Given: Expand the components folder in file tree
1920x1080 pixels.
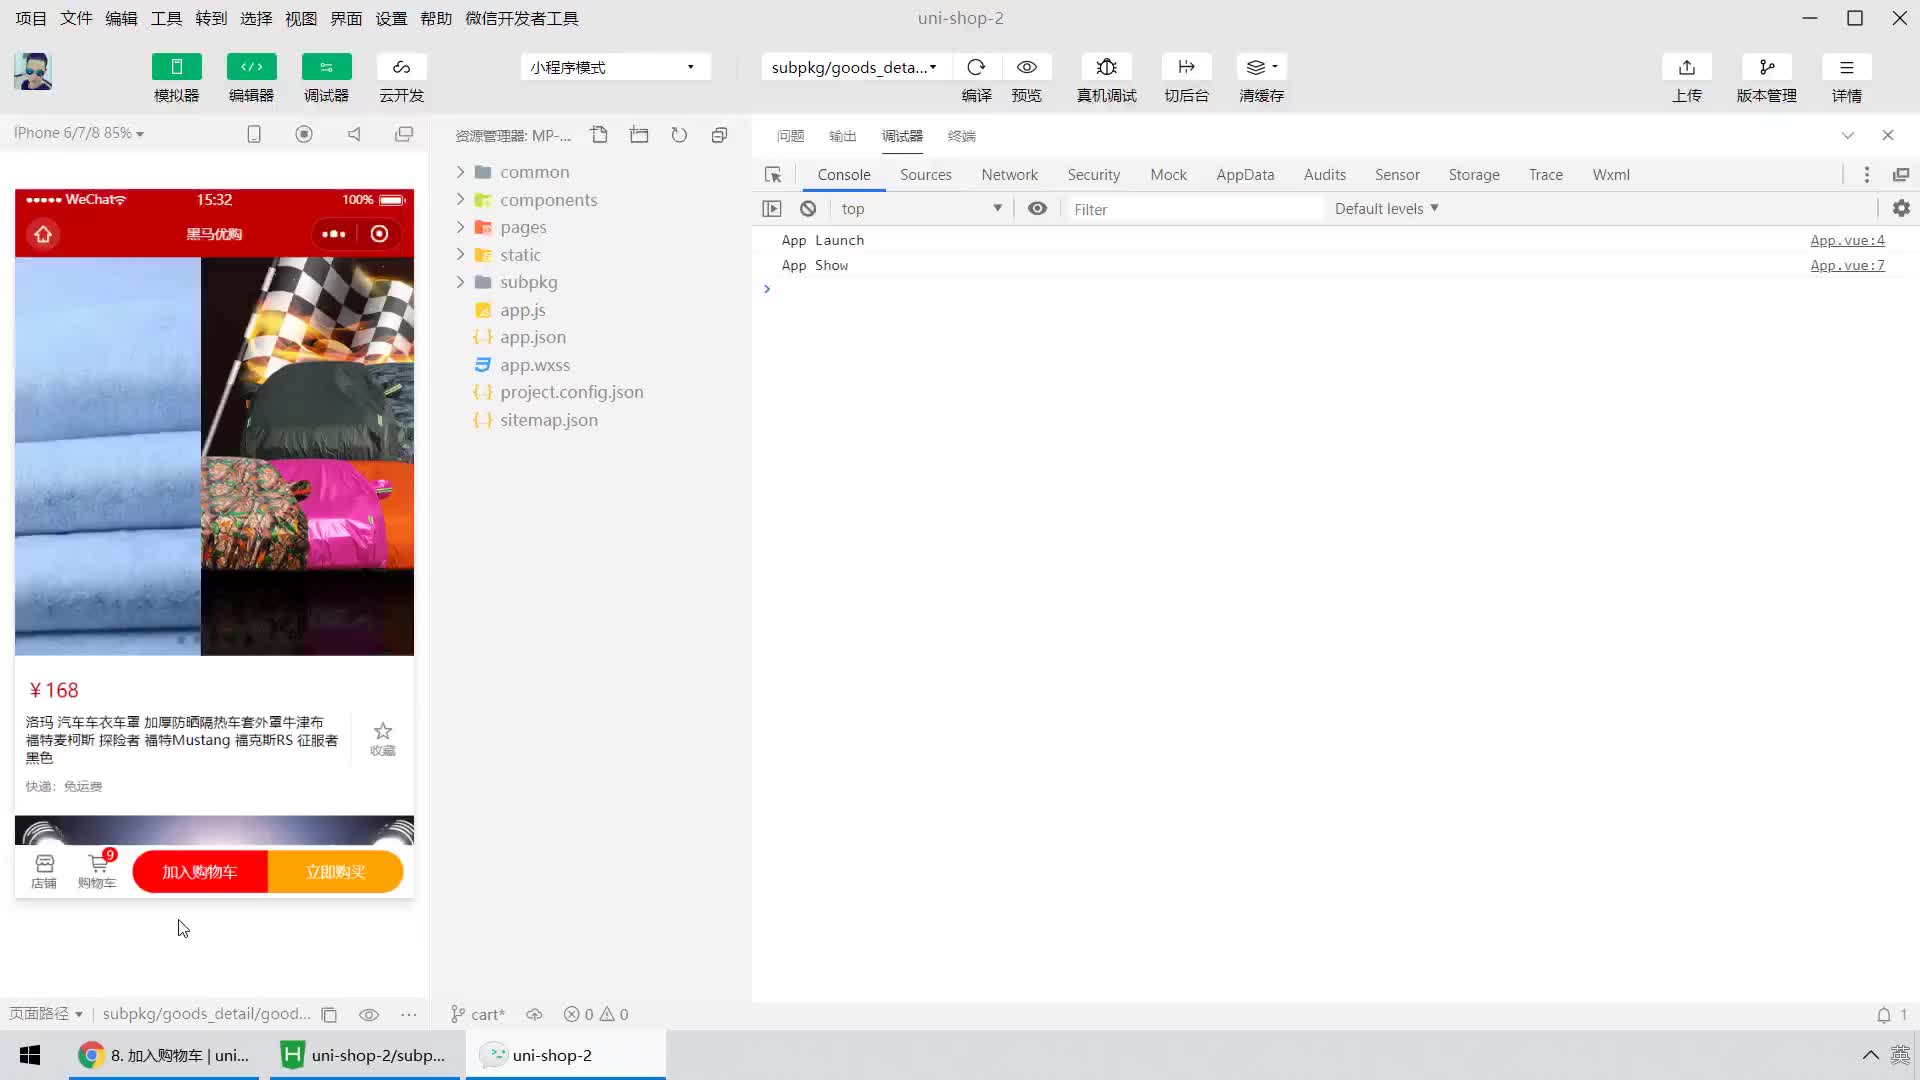Looking at the screenshot, I should [x=460, y=199].
